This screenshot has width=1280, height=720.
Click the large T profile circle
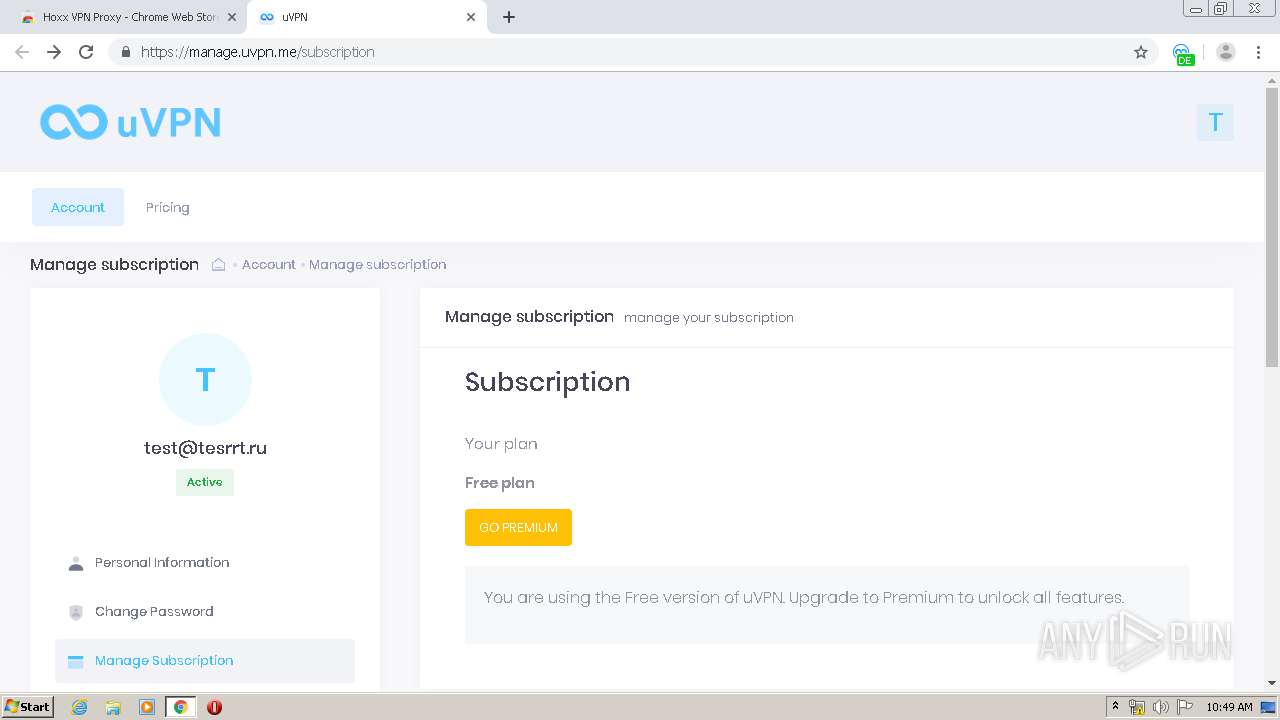point(205,379)
